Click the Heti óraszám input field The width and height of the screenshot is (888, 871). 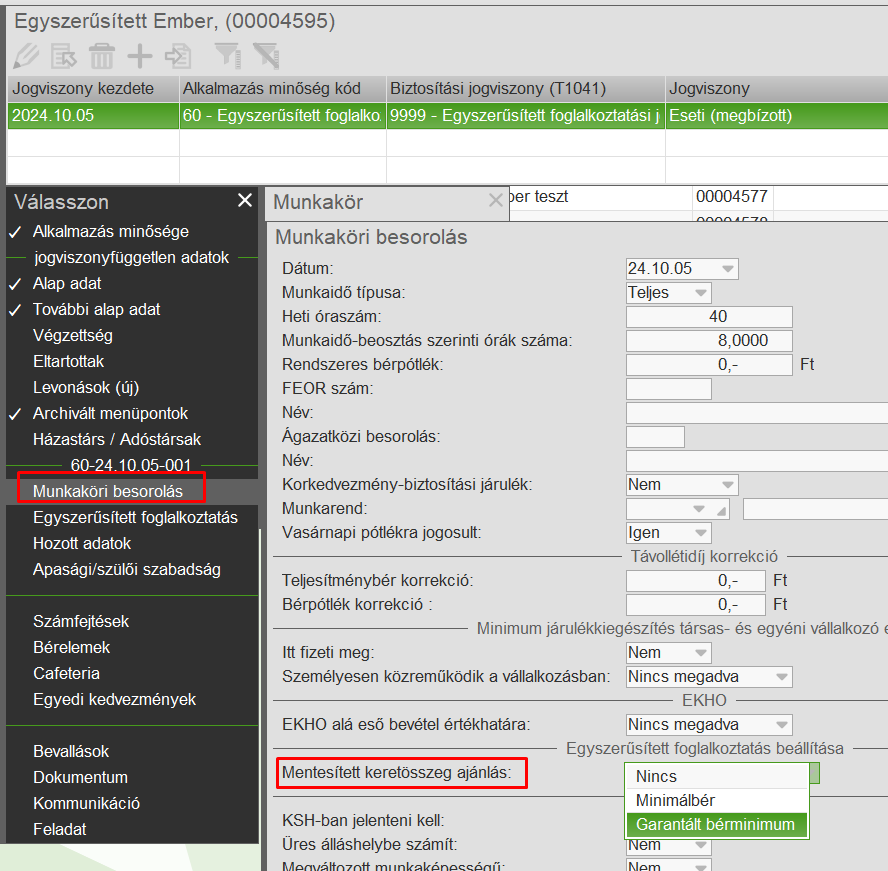[709, 317]
